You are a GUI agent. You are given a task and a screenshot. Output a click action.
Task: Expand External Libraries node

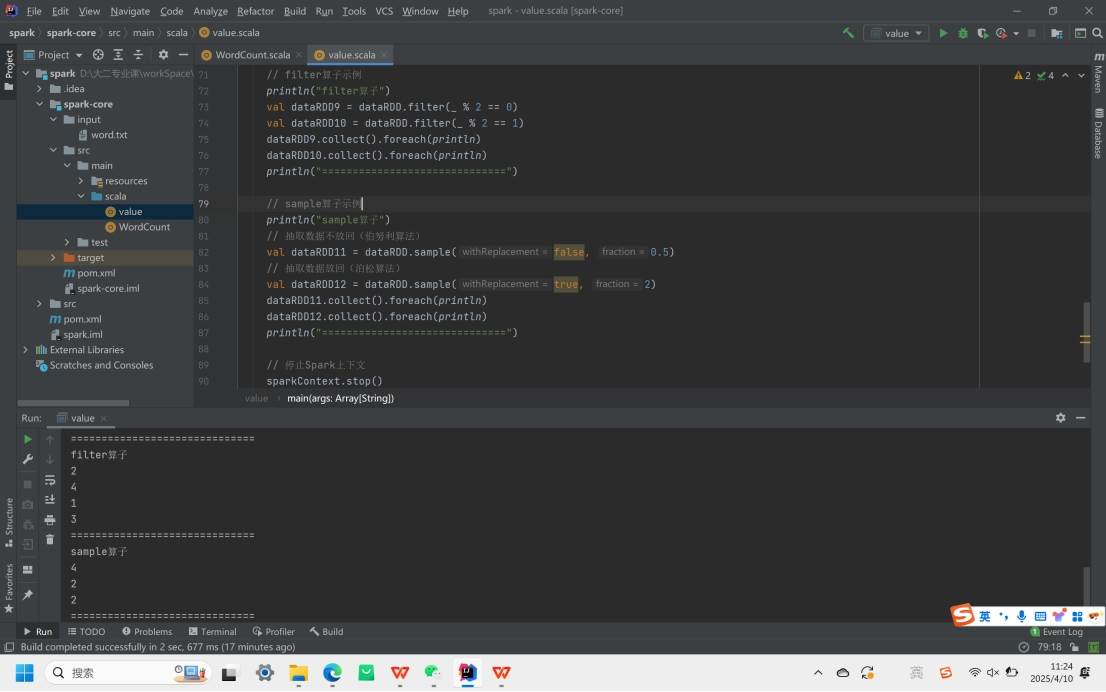(25, 350)
